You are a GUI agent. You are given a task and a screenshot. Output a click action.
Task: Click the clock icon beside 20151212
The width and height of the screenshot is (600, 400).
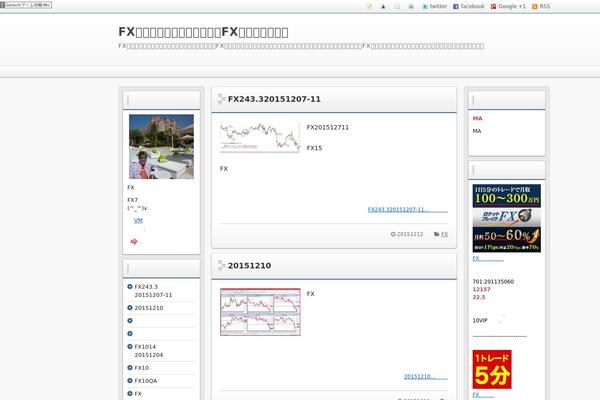click(393, 234)
